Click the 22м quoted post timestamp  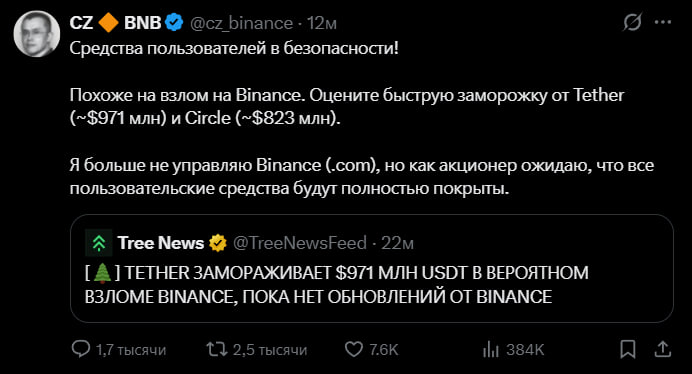[397, 243]
